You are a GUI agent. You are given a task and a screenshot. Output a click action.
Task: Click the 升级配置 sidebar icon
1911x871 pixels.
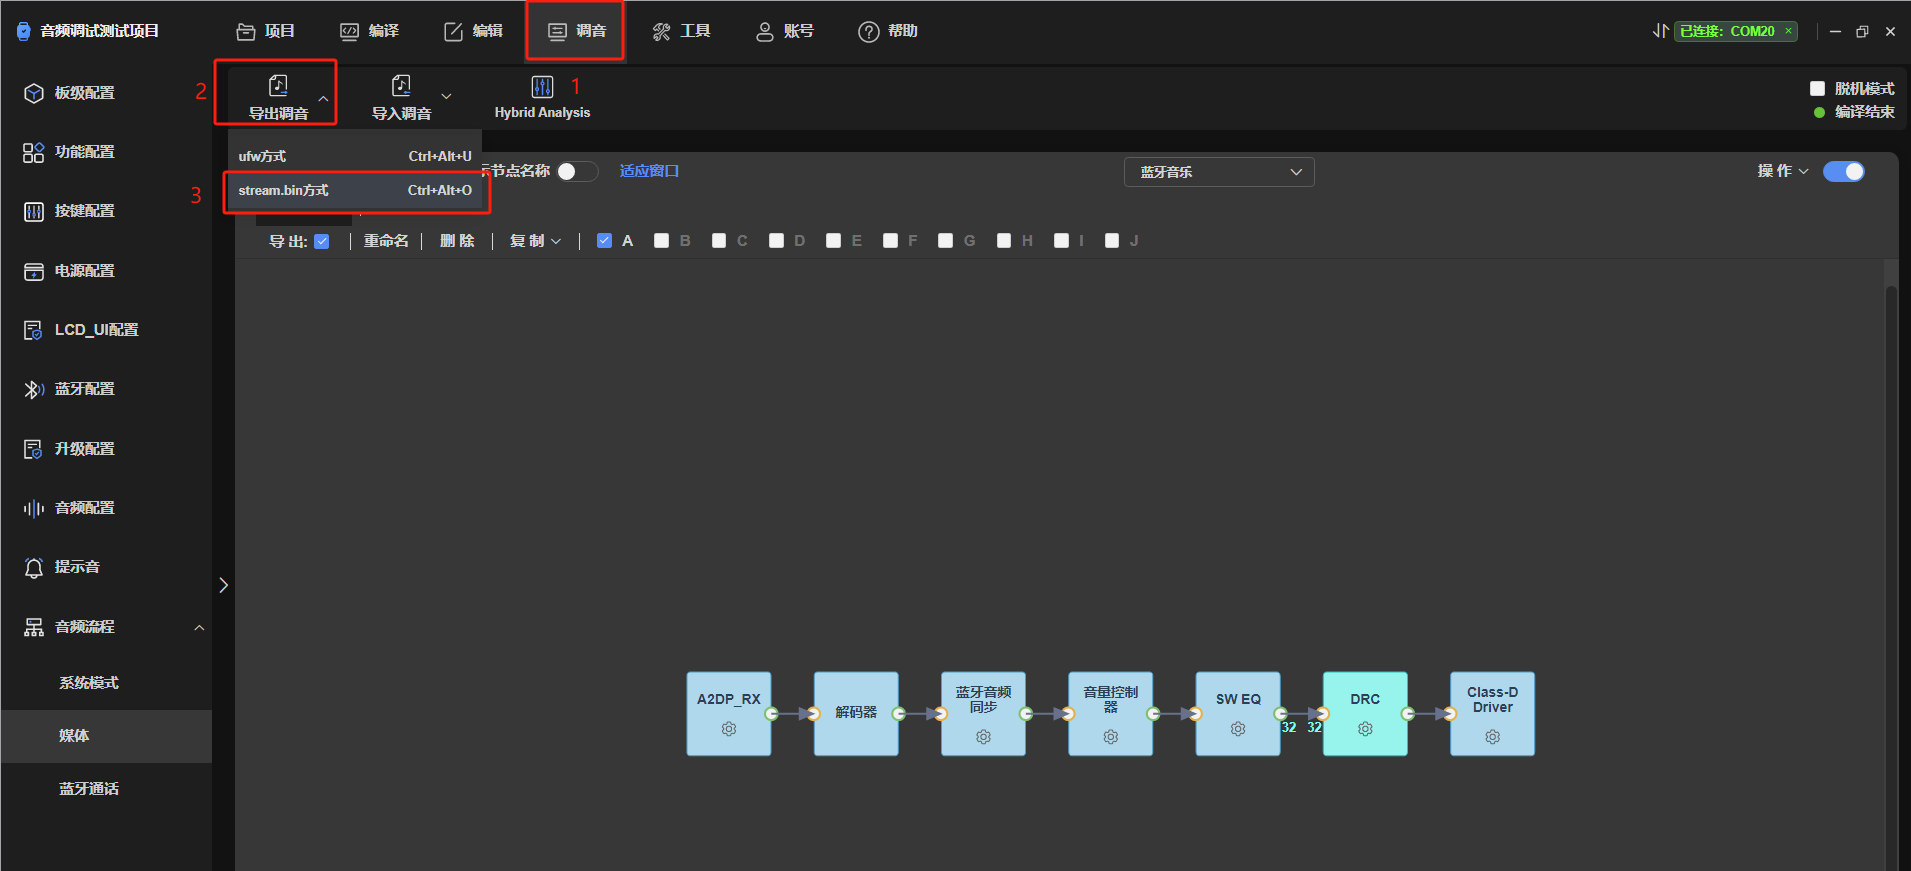pyautogui.click(x=34, y=449)
